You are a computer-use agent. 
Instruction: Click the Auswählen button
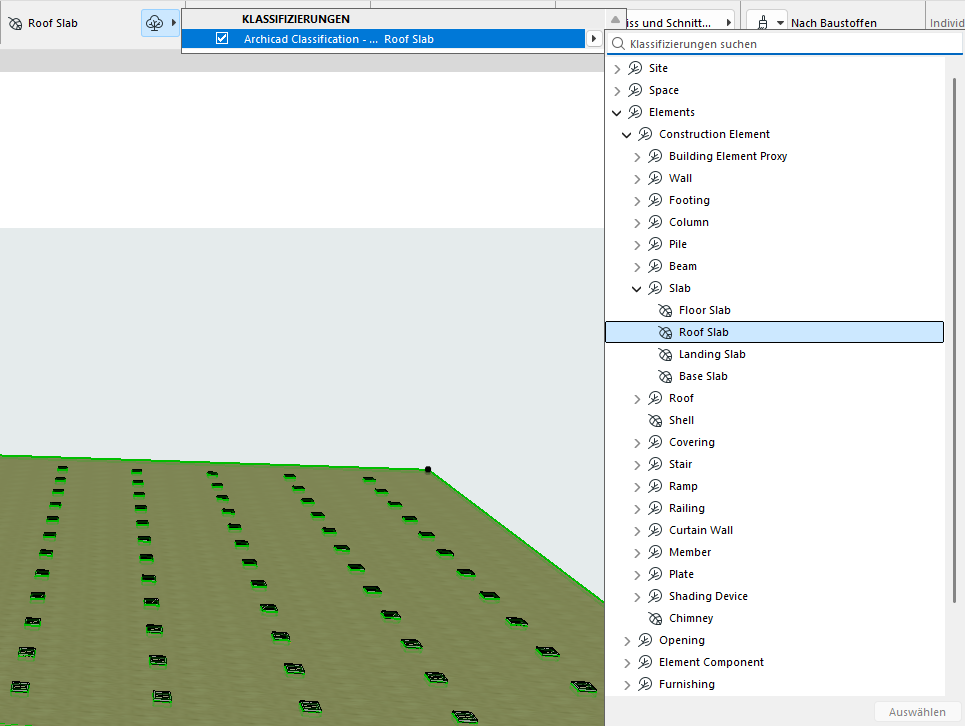click(x=916, y=712)
